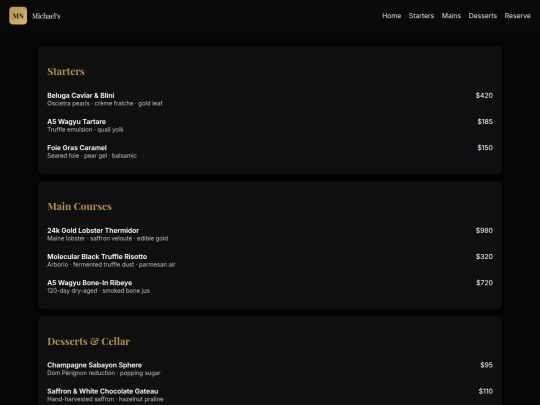Click Hand-harvested saffron hazelnut praline text
Image resolution: width=540 pixels, height=405 pixels.
(x=105, y=399)
